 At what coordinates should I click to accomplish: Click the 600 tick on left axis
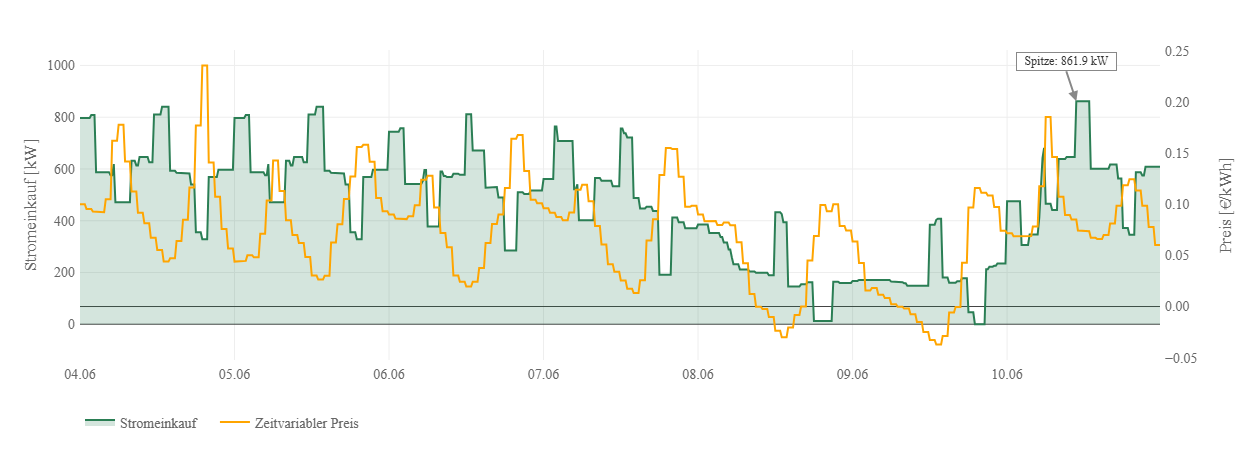coord(64,170)
